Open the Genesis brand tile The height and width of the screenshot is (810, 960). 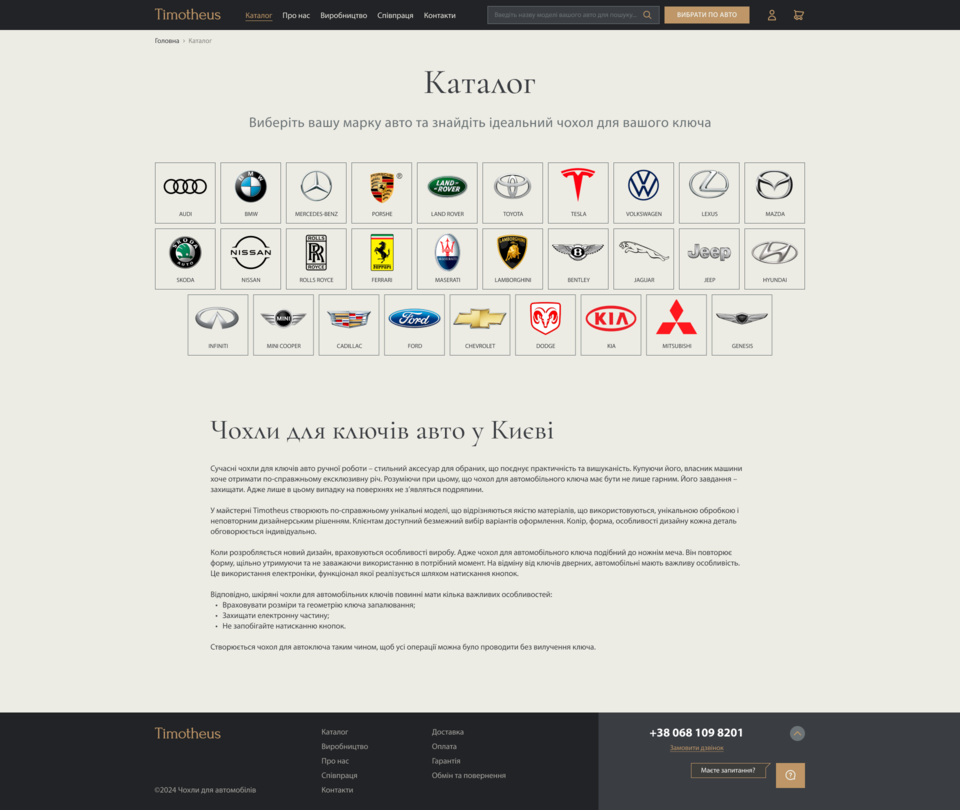(742, 325)
